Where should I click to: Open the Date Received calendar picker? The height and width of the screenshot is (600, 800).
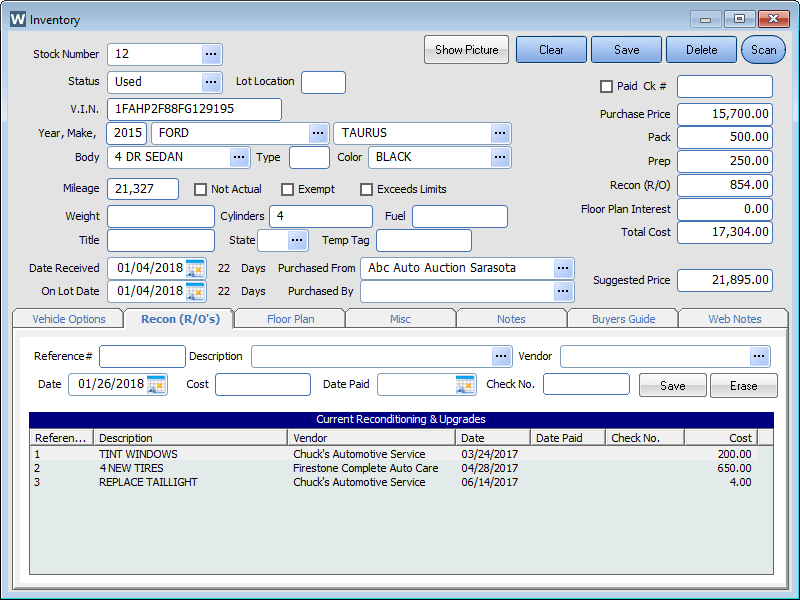(195, 268)
